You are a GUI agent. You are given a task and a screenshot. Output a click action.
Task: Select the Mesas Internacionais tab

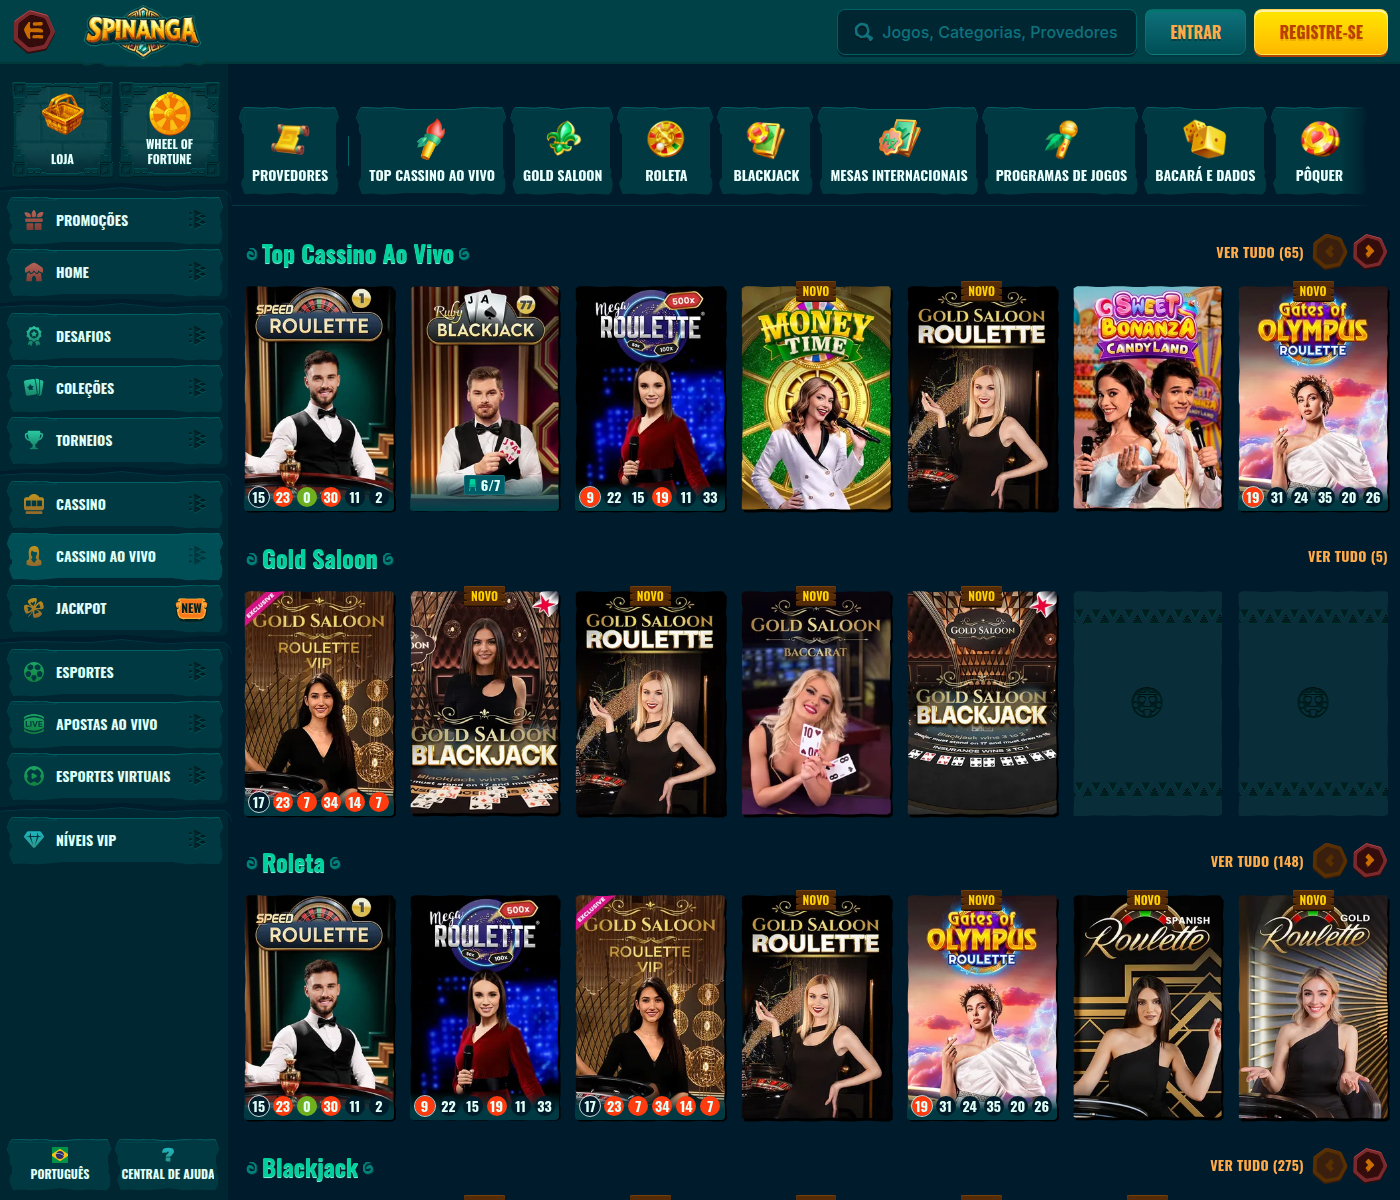tap(899, 150)
